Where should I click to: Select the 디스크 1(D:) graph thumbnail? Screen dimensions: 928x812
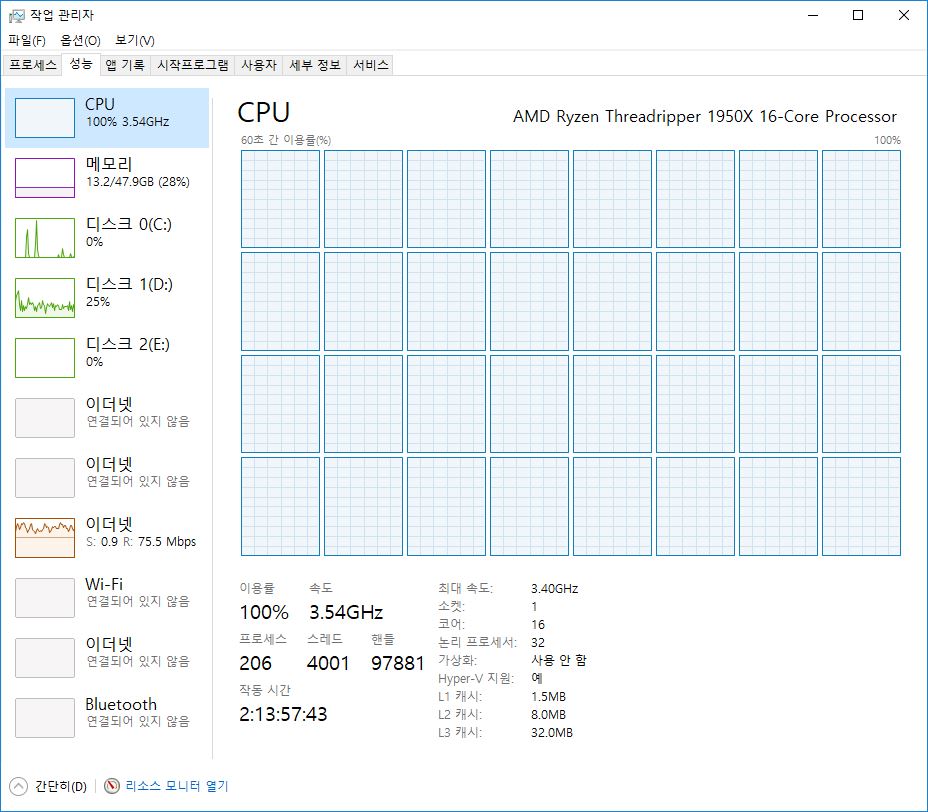pos(45,298)
